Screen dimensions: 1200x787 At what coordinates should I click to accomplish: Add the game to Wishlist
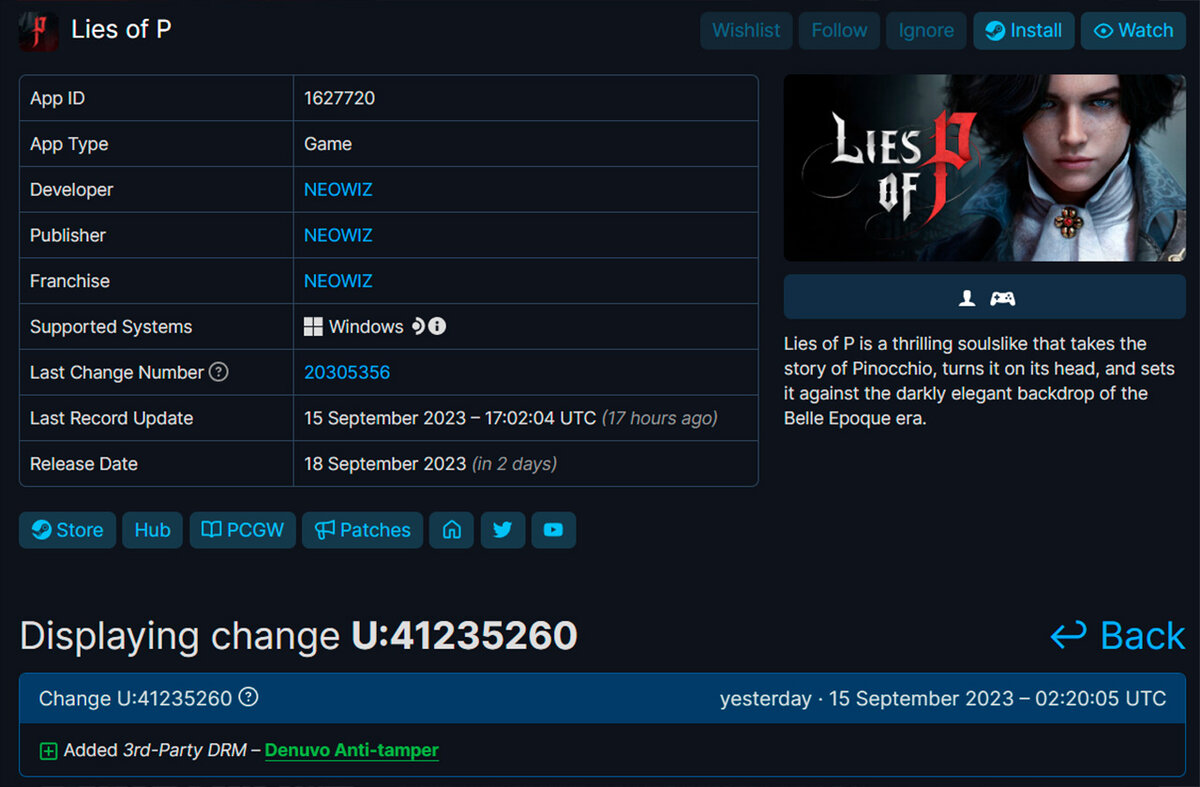click(x=746, y=31)
